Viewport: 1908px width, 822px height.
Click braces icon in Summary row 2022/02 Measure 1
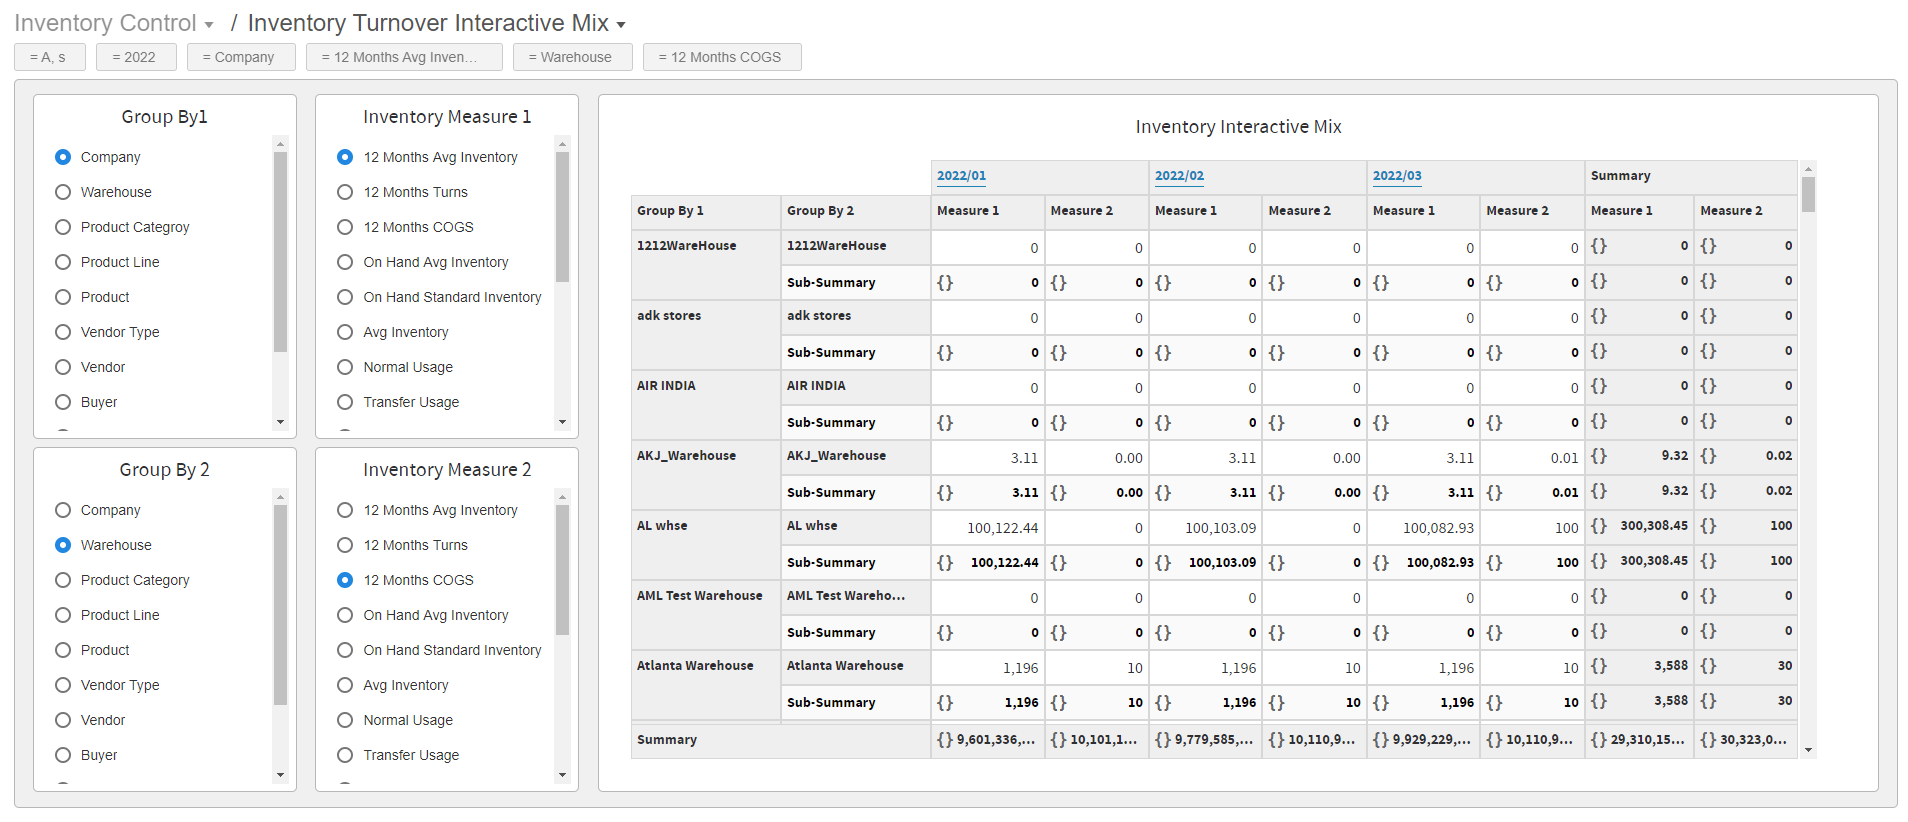pos(1163,740)
